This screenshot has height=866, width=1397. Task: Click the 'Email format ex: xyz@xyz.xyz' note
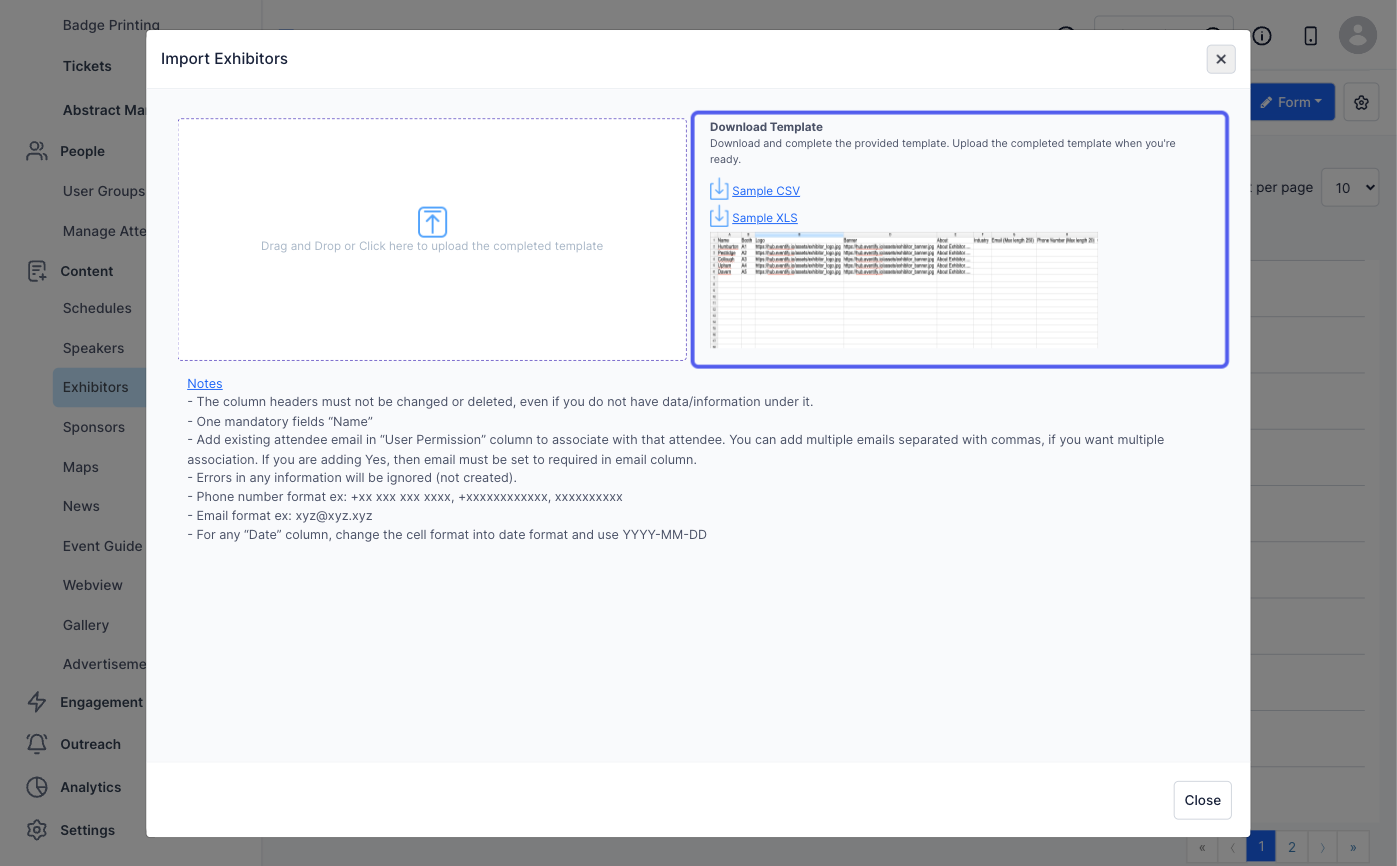(x=280, y=516)
